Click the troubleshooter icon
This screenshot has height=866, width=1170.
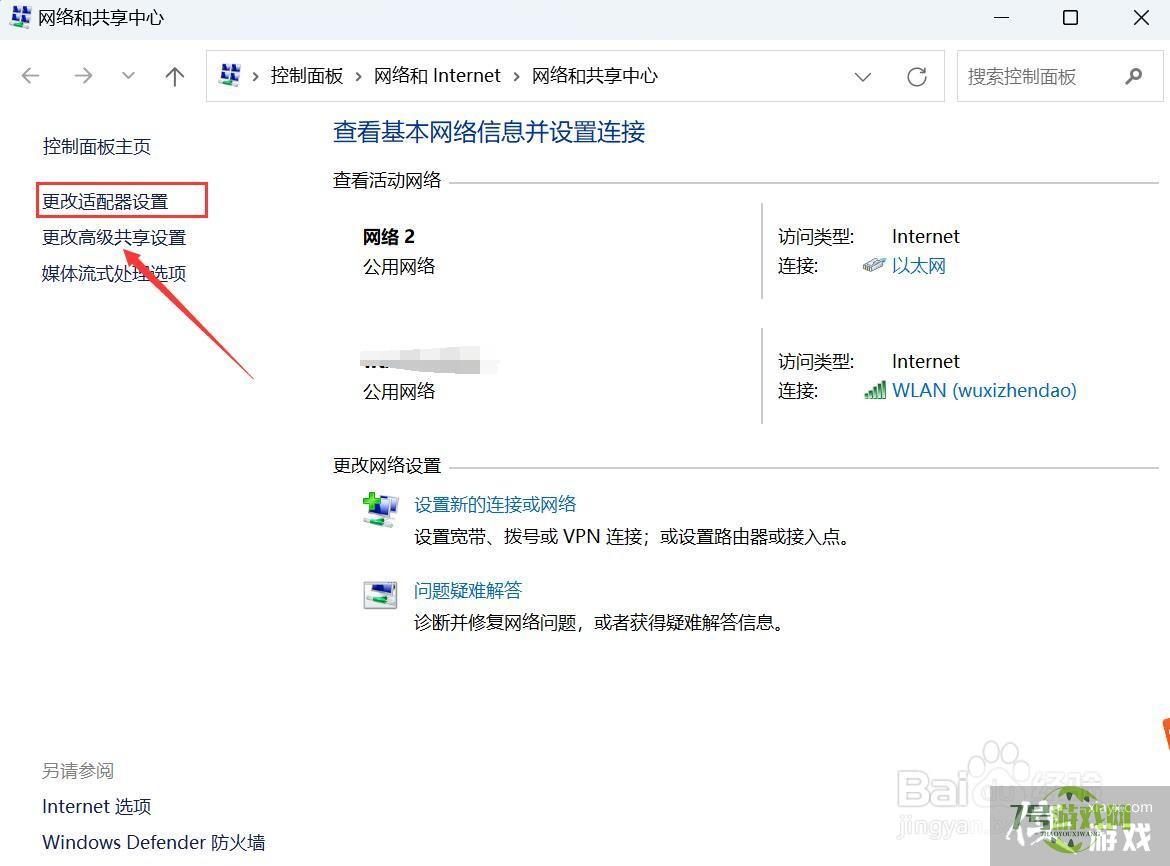pyautogui.click(x=380, y=595)
